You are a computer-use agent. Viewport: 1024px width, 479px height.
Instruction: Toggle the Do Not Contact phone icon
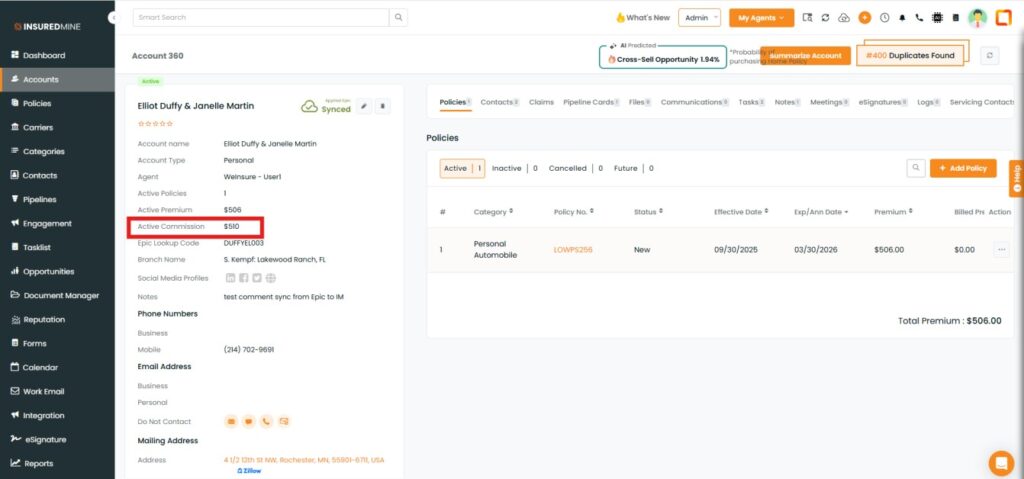266,421
